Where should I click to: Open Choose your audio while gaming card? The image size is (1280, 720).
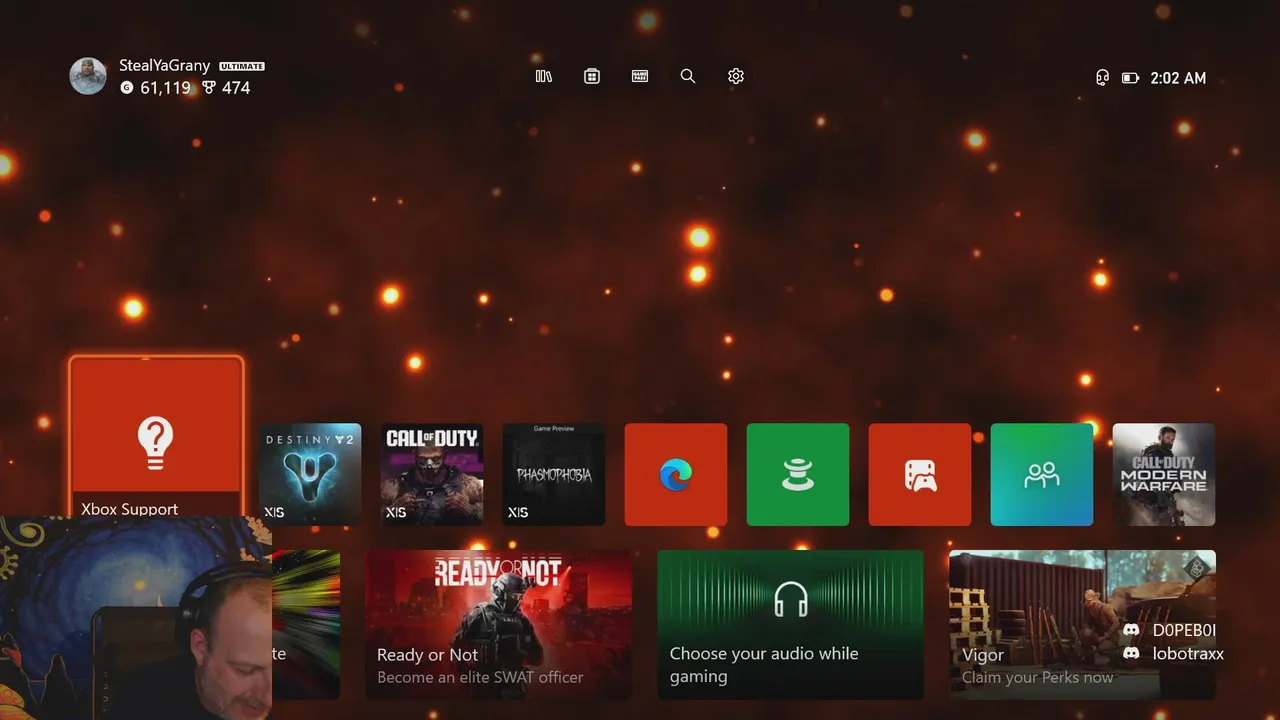click(791, 625)
